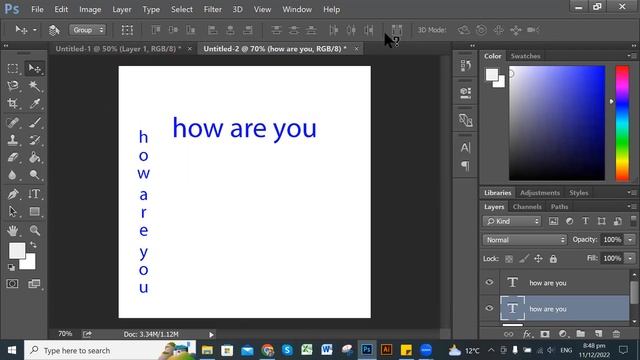Toggle Quick Mask mode
This screenshot has height=360, width=640.
point(12,284)
